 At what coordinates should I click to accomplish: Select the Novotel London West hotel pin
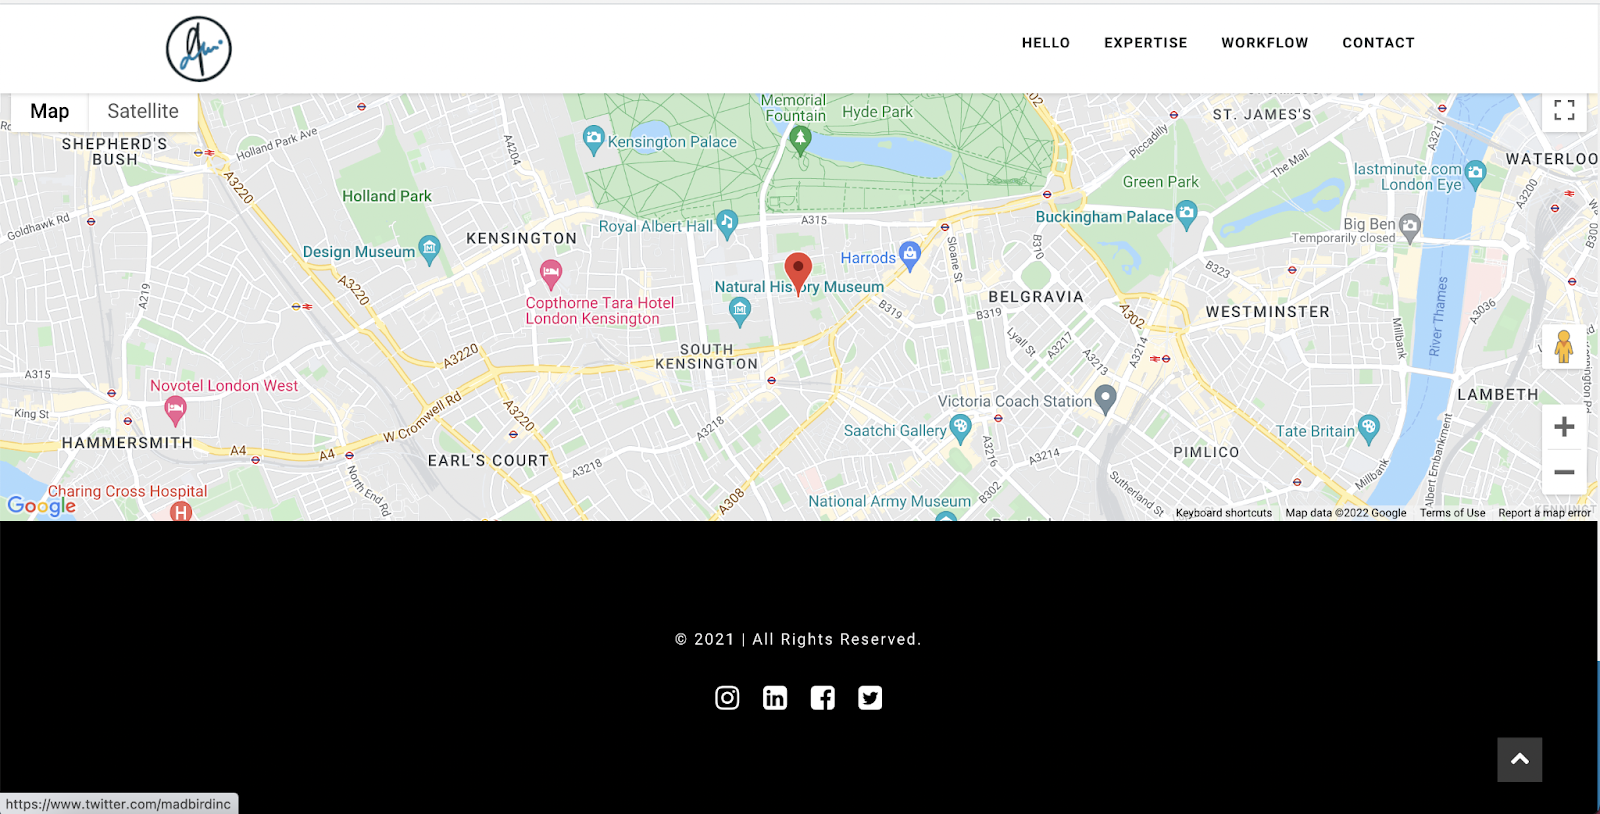tap(175, 409)
